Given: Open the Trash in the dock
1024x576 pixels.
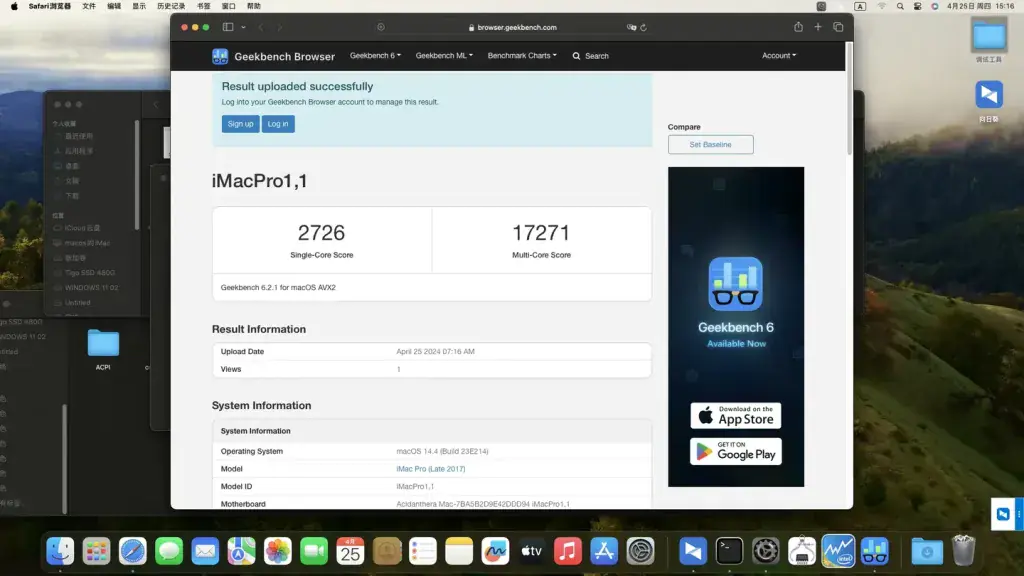Looking at the screenshot, I should (963, 551).
